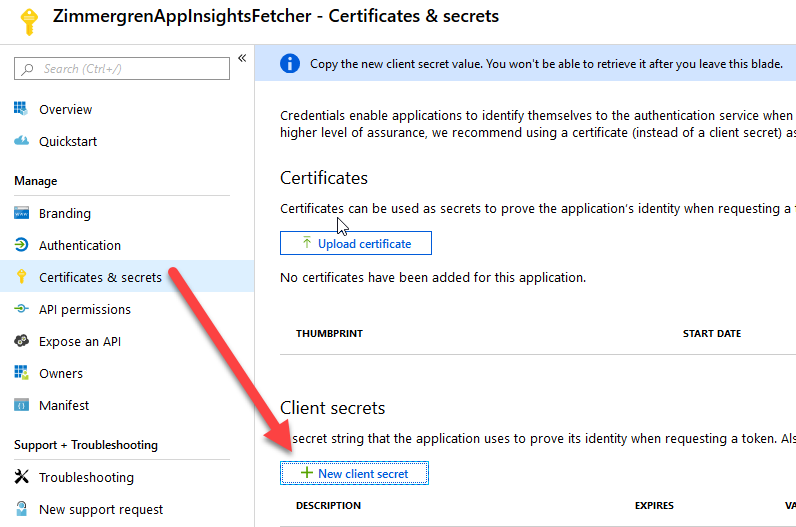796x527 pixels.
Task: Click the Overview icon in sidebar
Action: [x=21, y=109]
